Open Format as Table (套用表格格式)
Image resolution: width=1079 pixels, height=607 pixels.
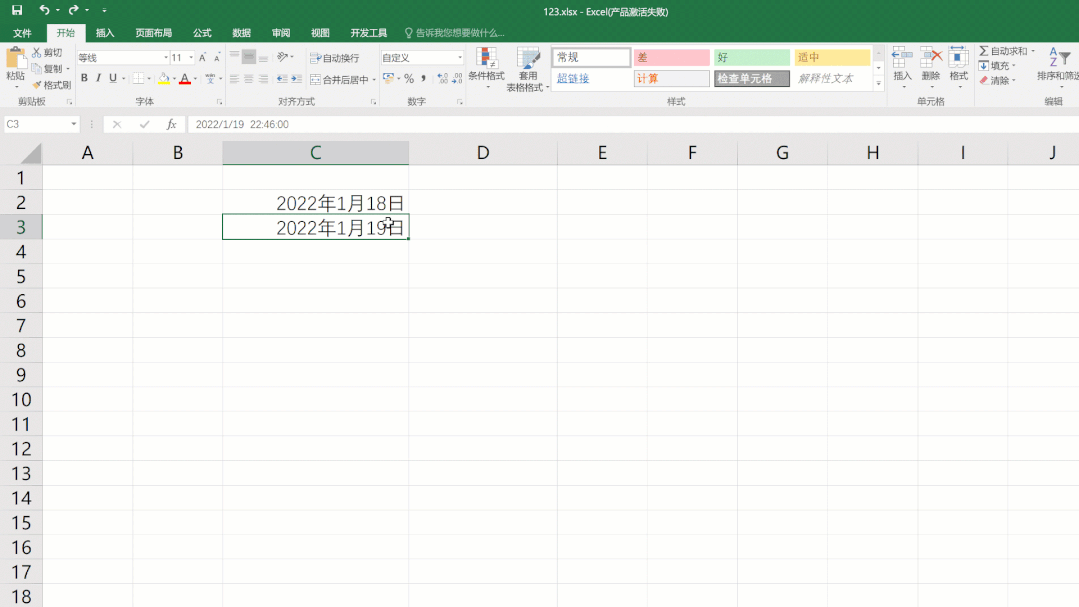point(528,70)
